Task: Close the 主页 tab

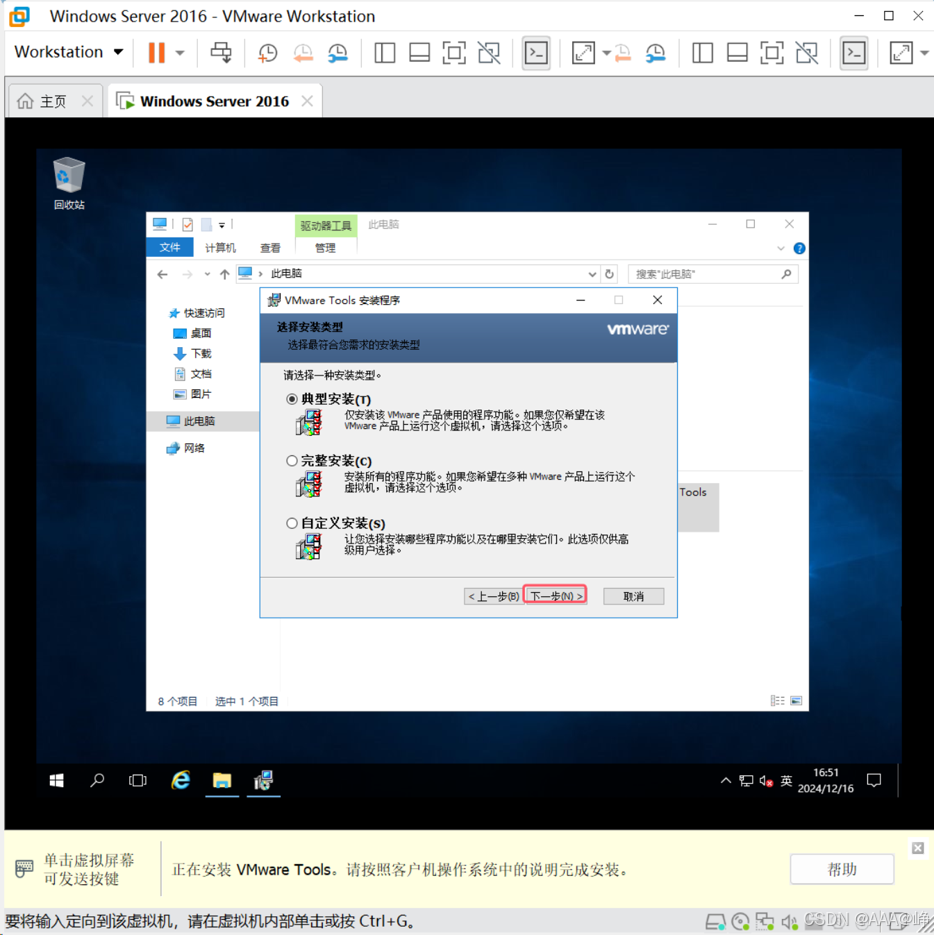Action: click(x=87, y=101)
